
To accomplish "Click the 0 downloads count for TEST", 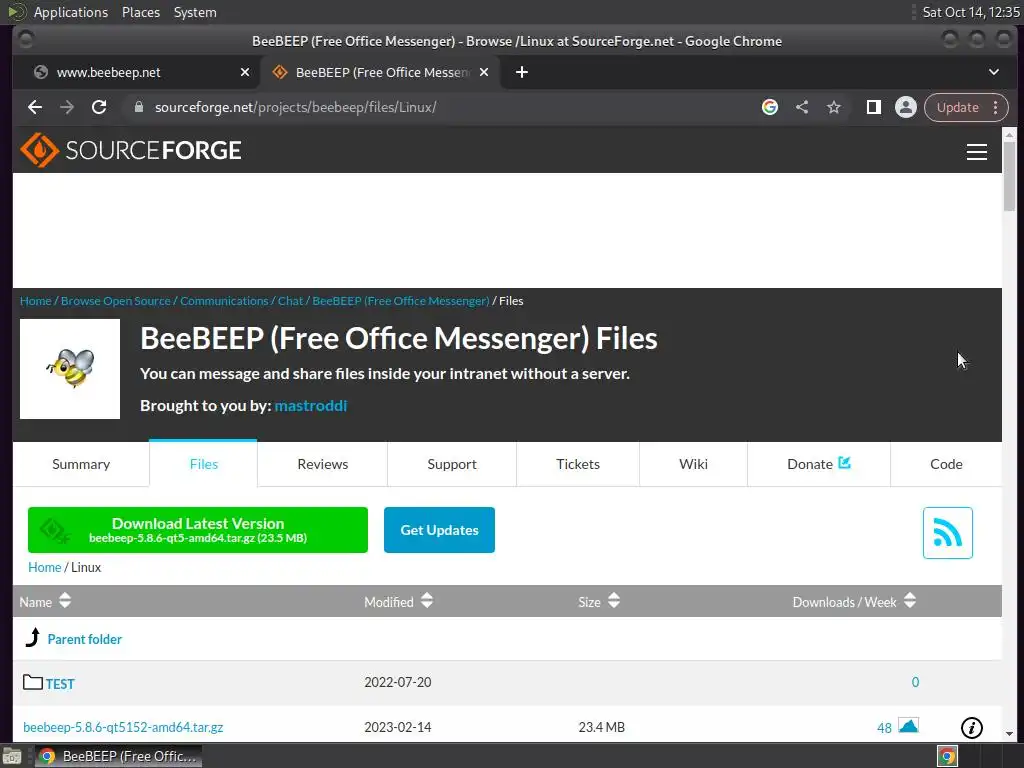I will coord(915,682).
